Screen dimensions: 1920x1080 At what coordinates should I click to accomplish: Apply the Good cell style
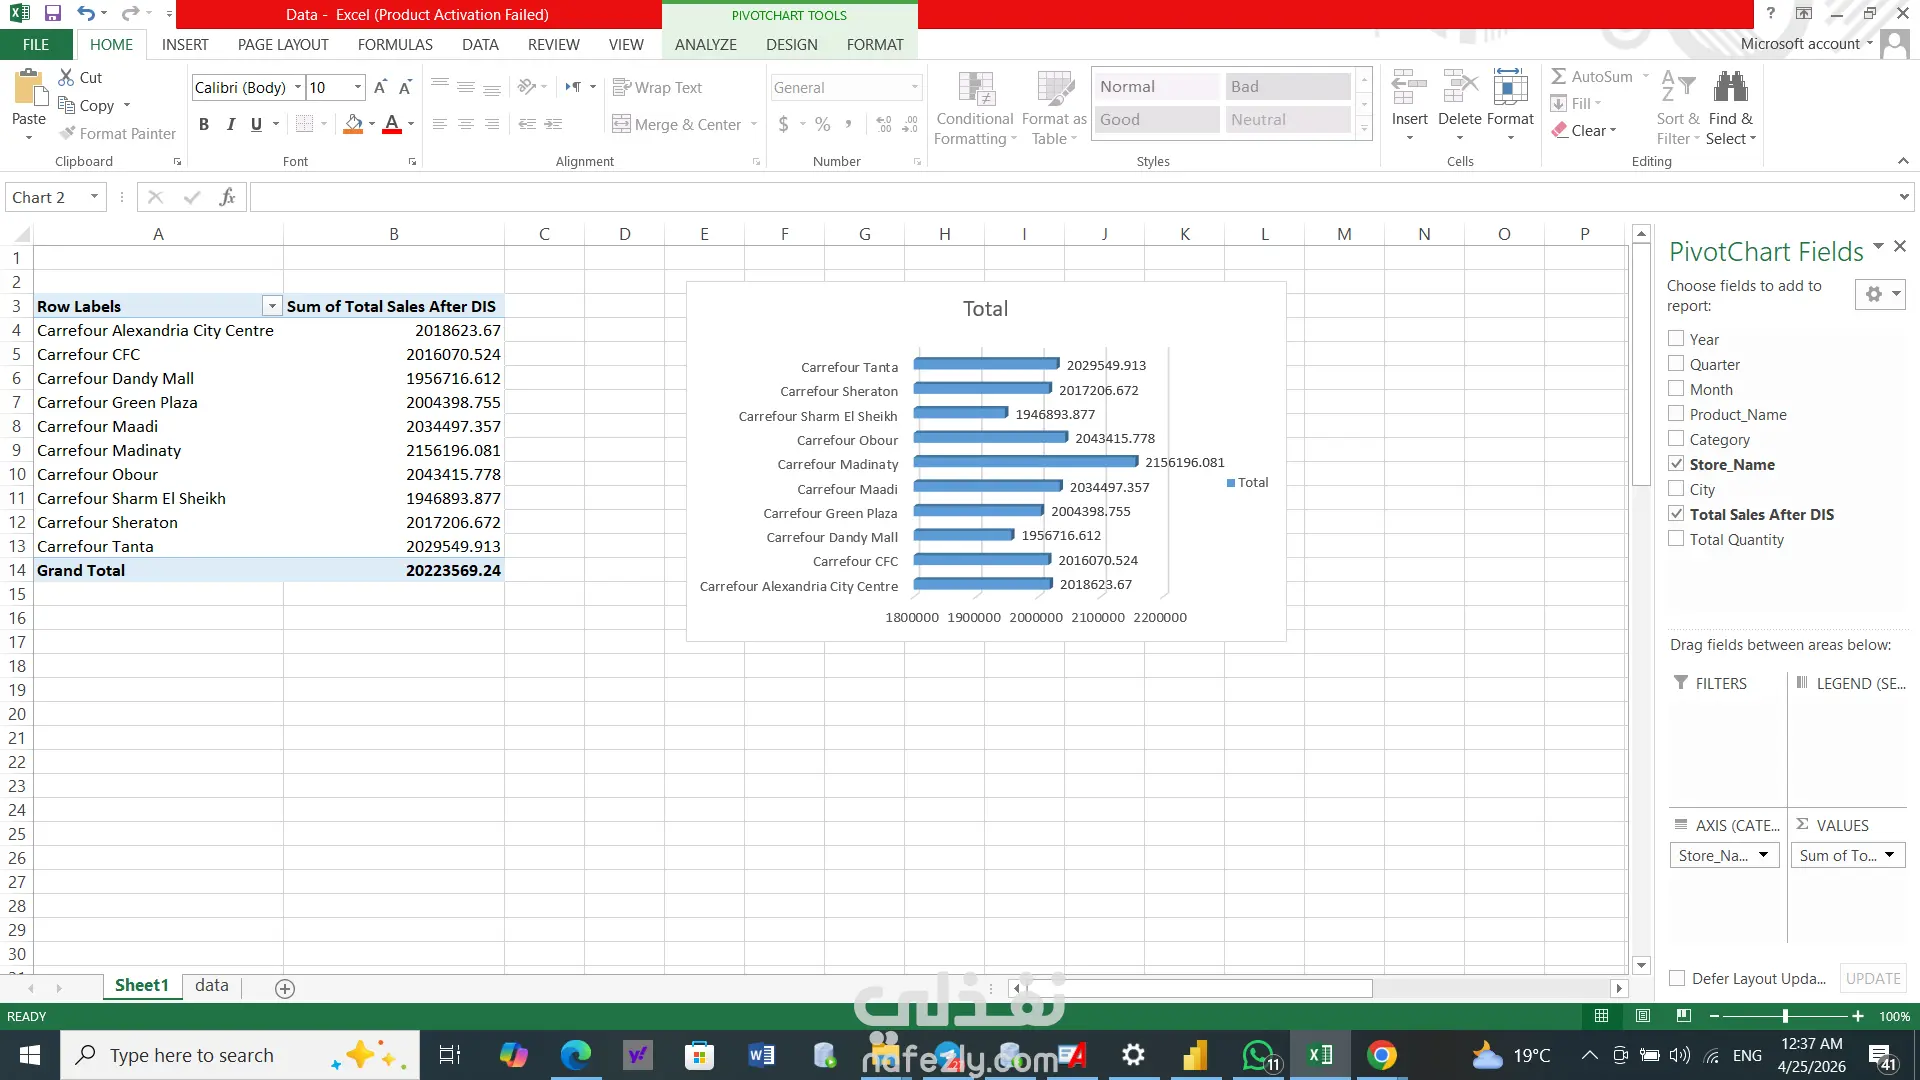pos(1156,119)
